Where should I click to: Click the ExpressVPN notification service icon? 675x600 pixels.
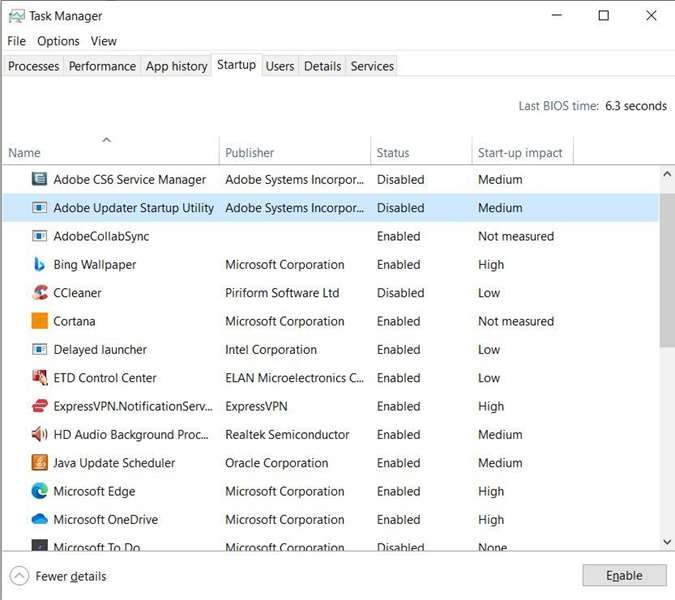(x=40, y=406)
